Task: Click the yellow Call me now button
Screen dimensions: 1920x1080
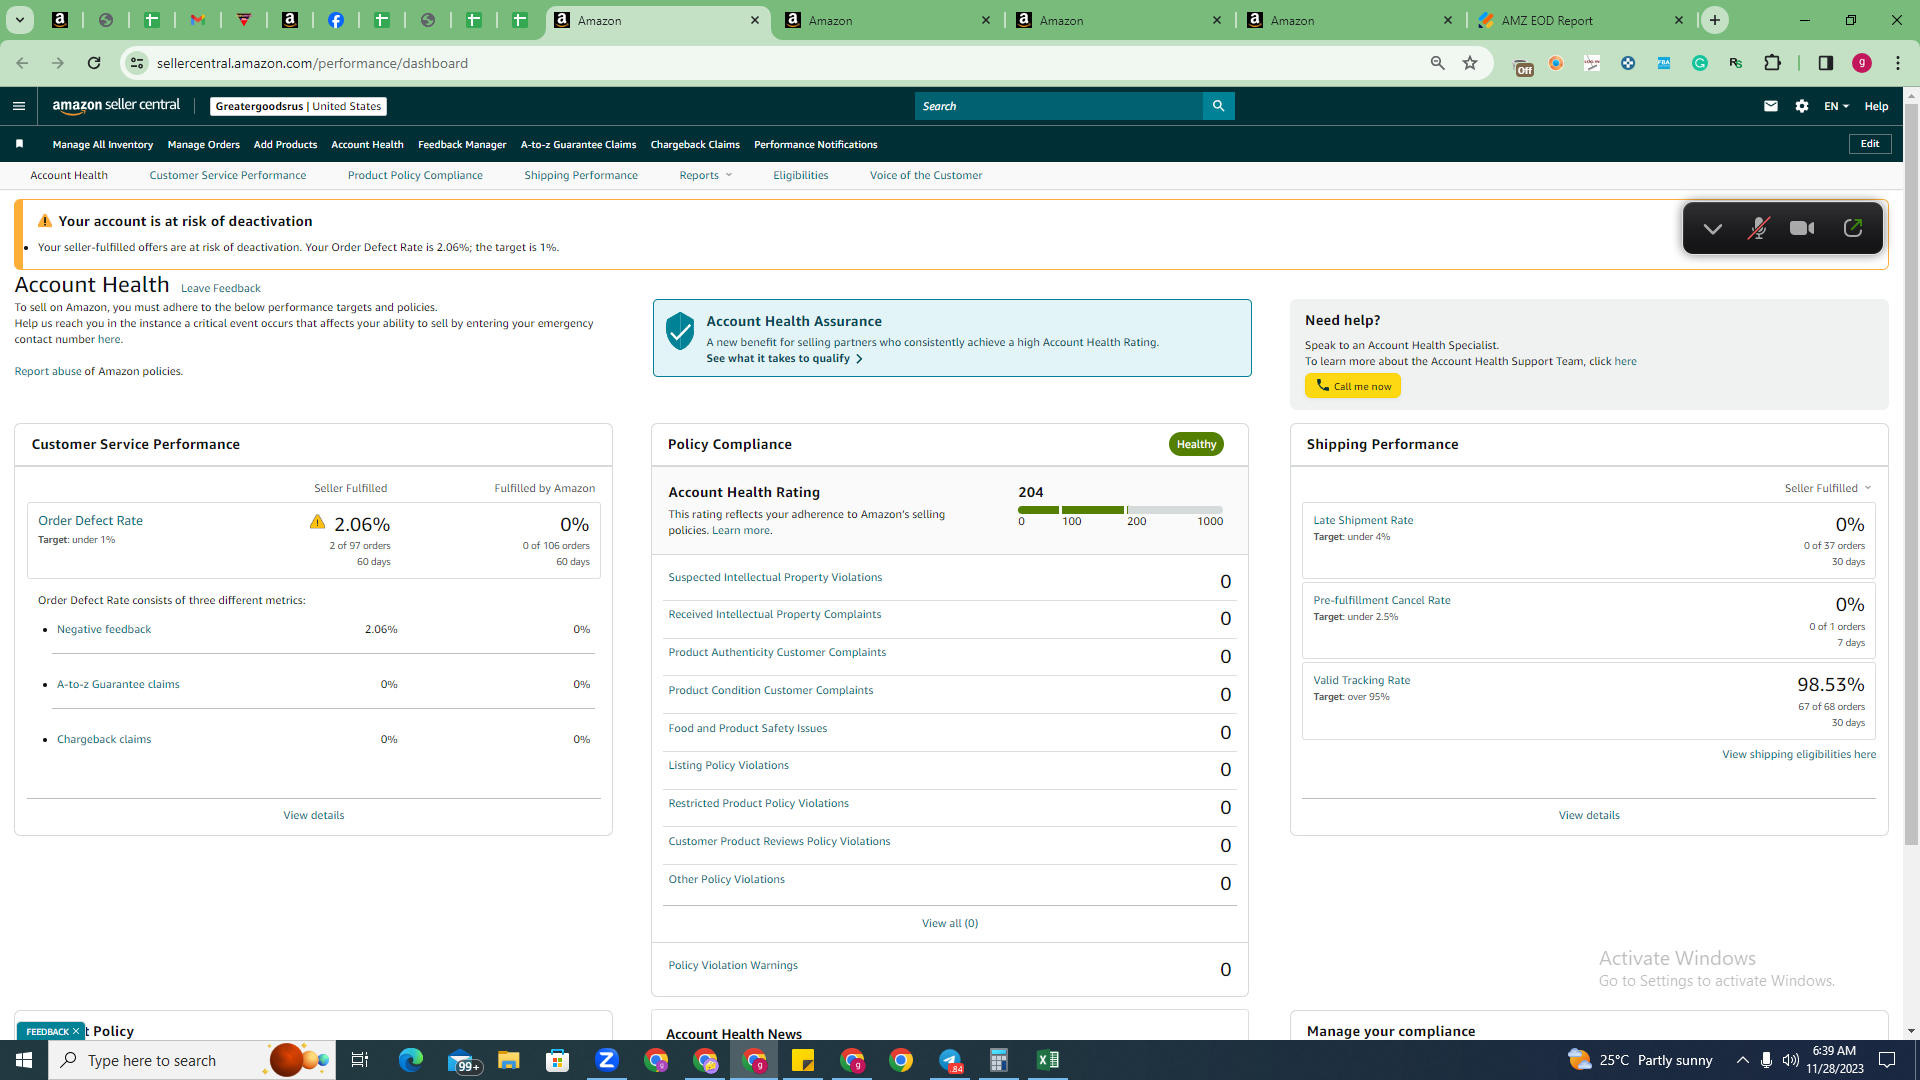Action: 1353,386
